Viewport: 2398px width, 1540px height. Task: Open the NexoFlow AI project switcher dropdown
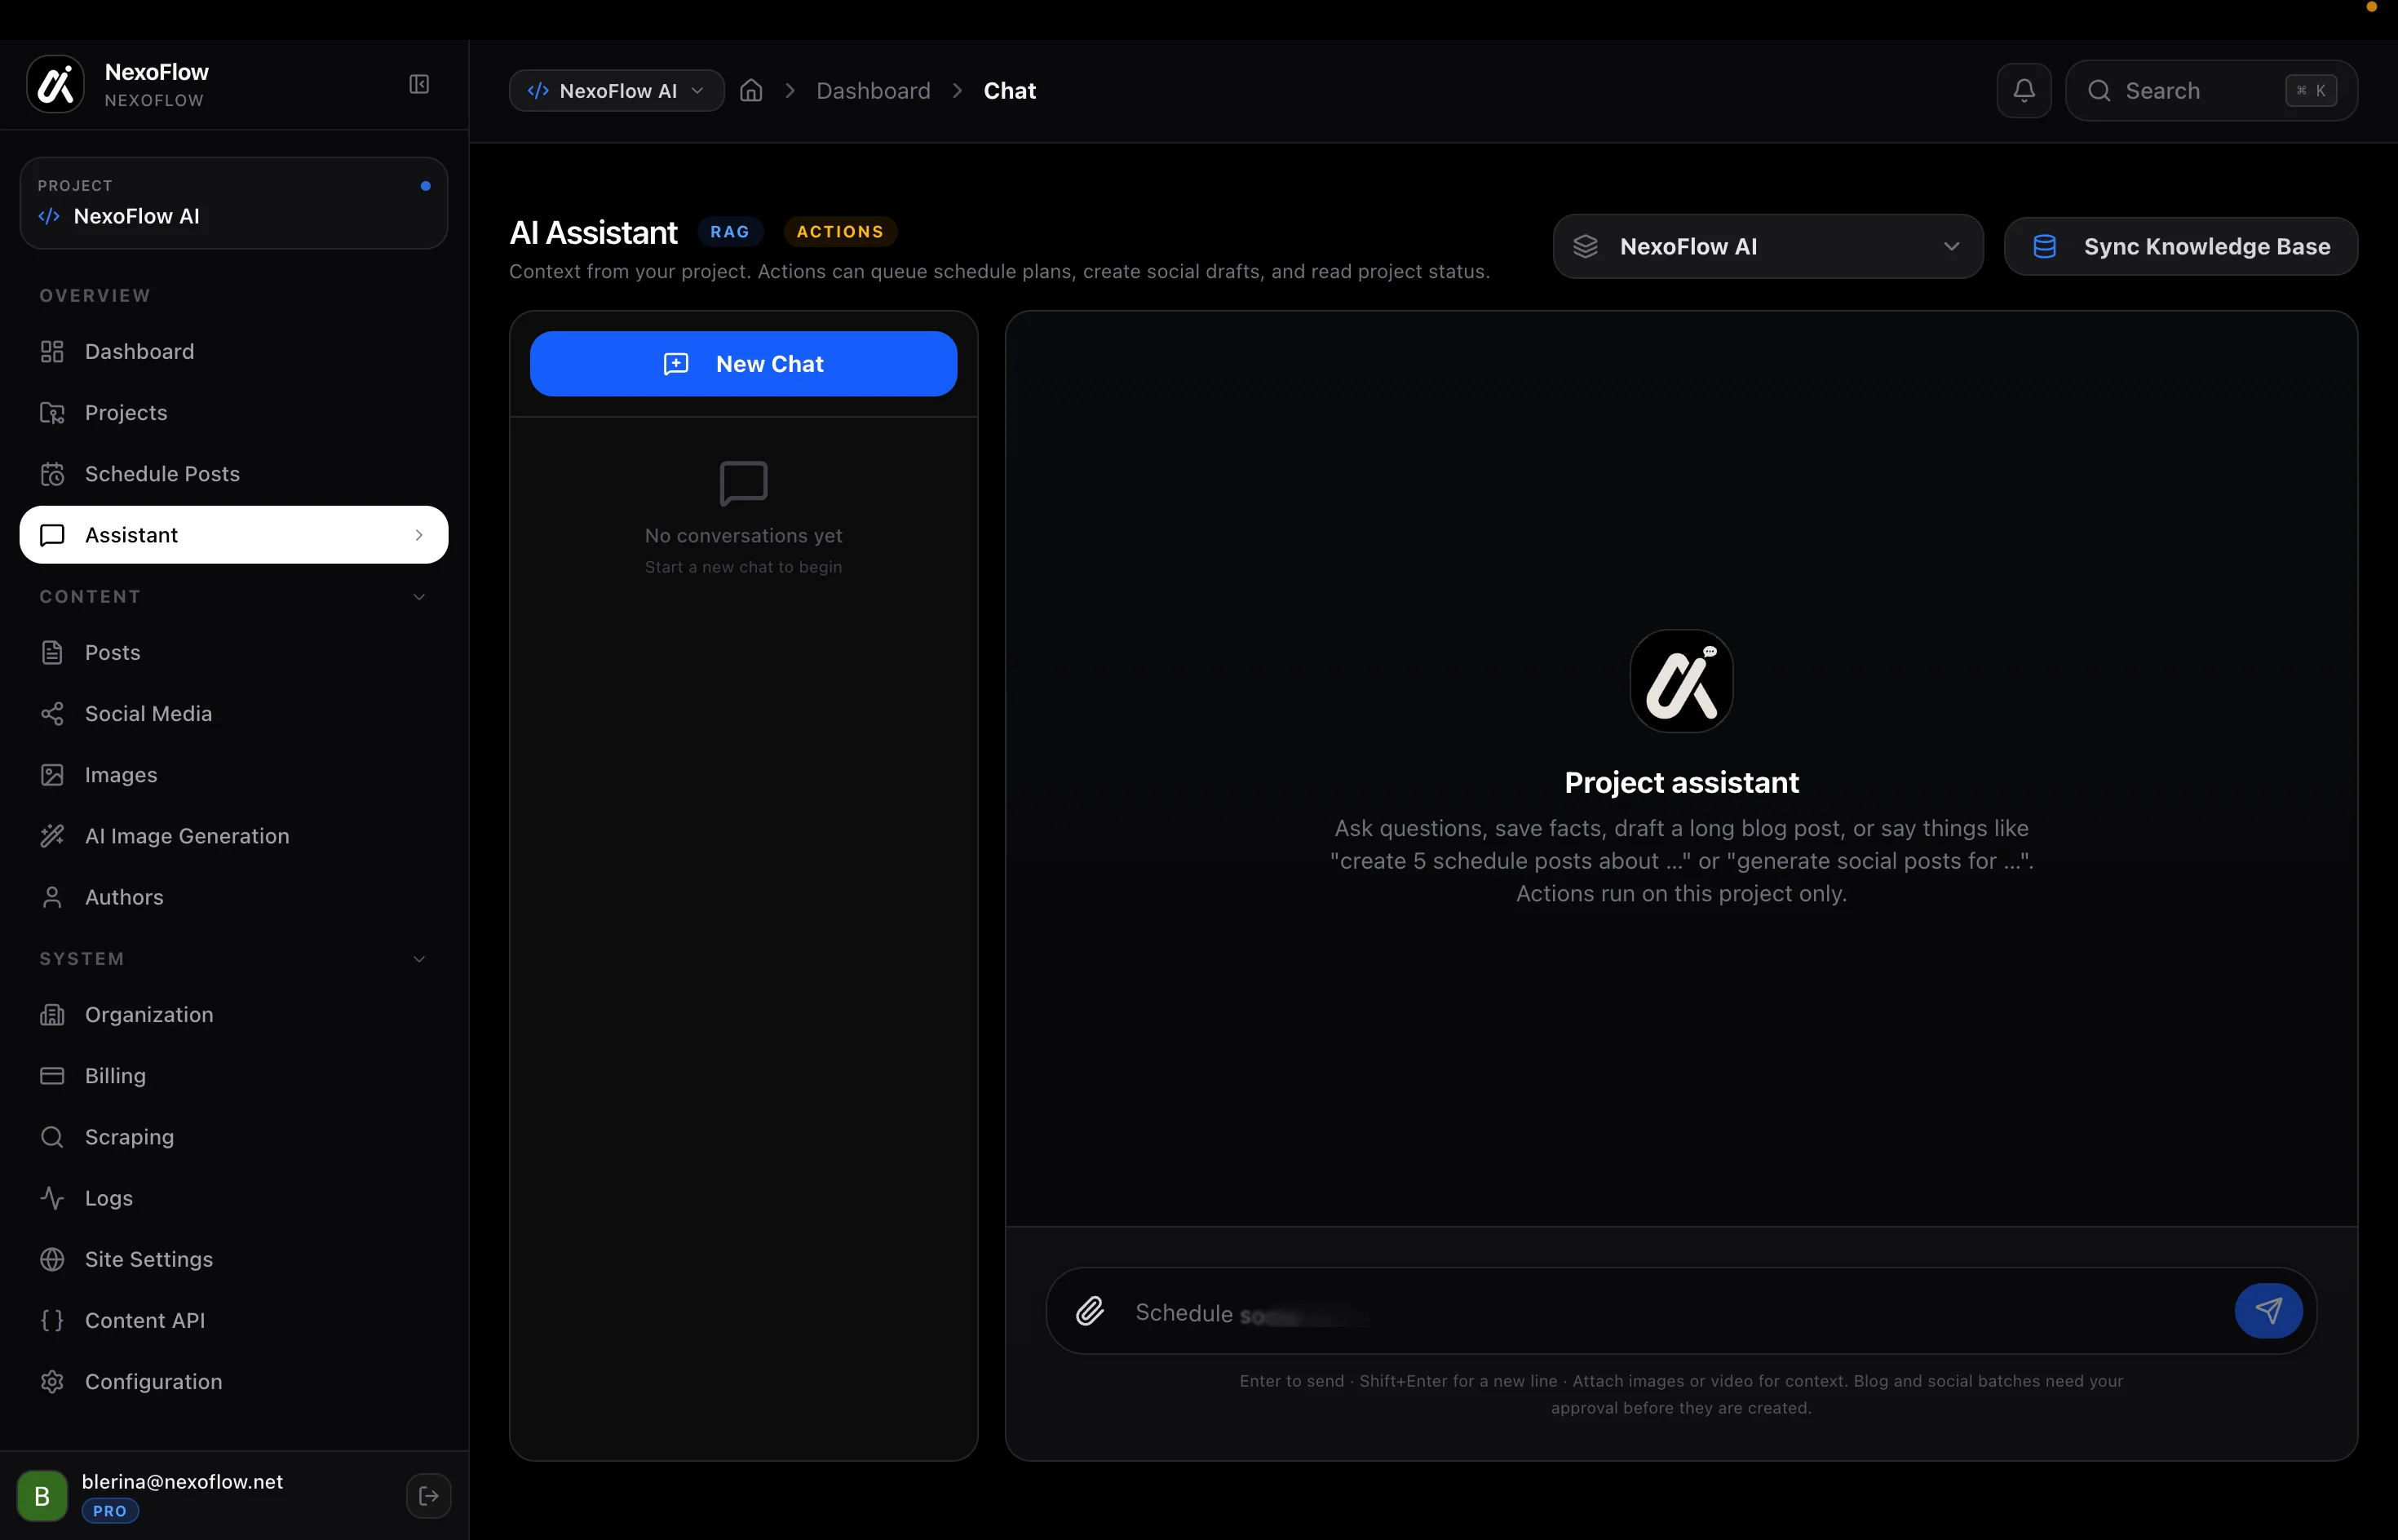click(x=615, y=90)
